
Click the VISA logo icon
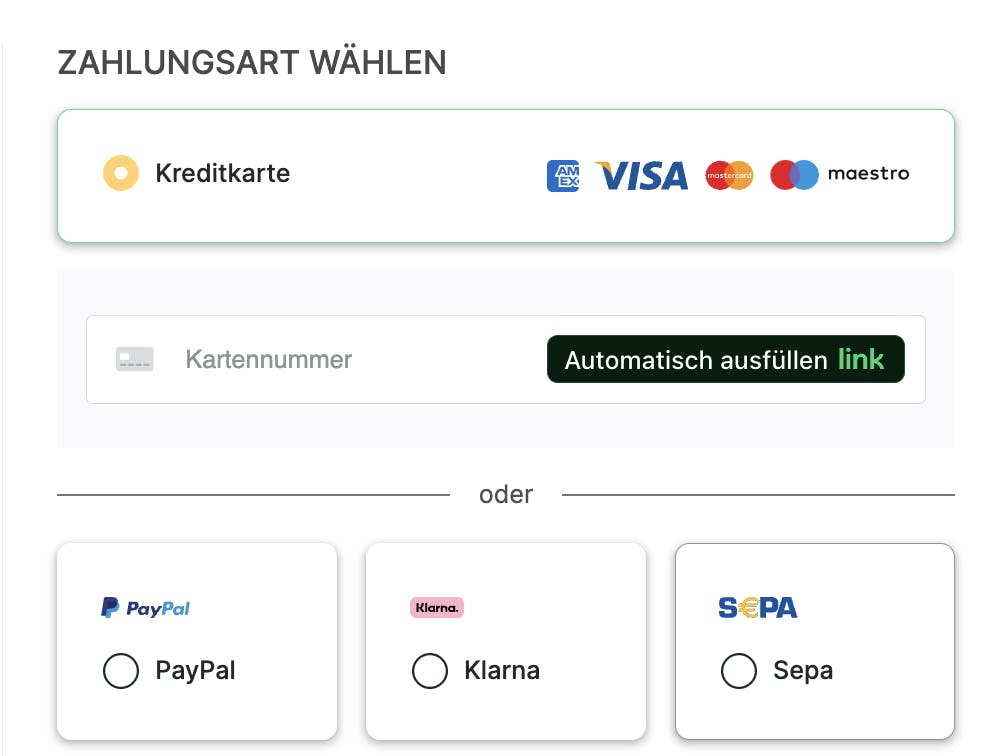pos(642,176)
